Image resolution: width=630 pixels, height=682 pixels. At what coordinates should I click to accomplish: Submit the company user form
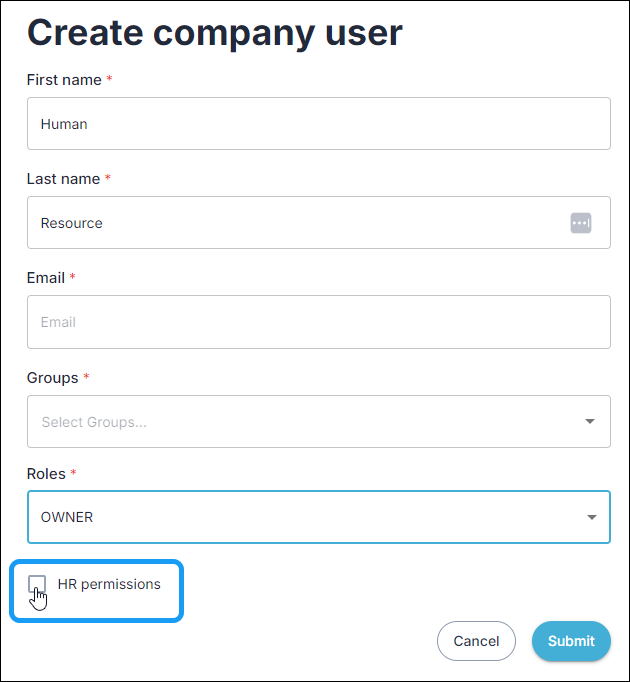click(571, 641)
